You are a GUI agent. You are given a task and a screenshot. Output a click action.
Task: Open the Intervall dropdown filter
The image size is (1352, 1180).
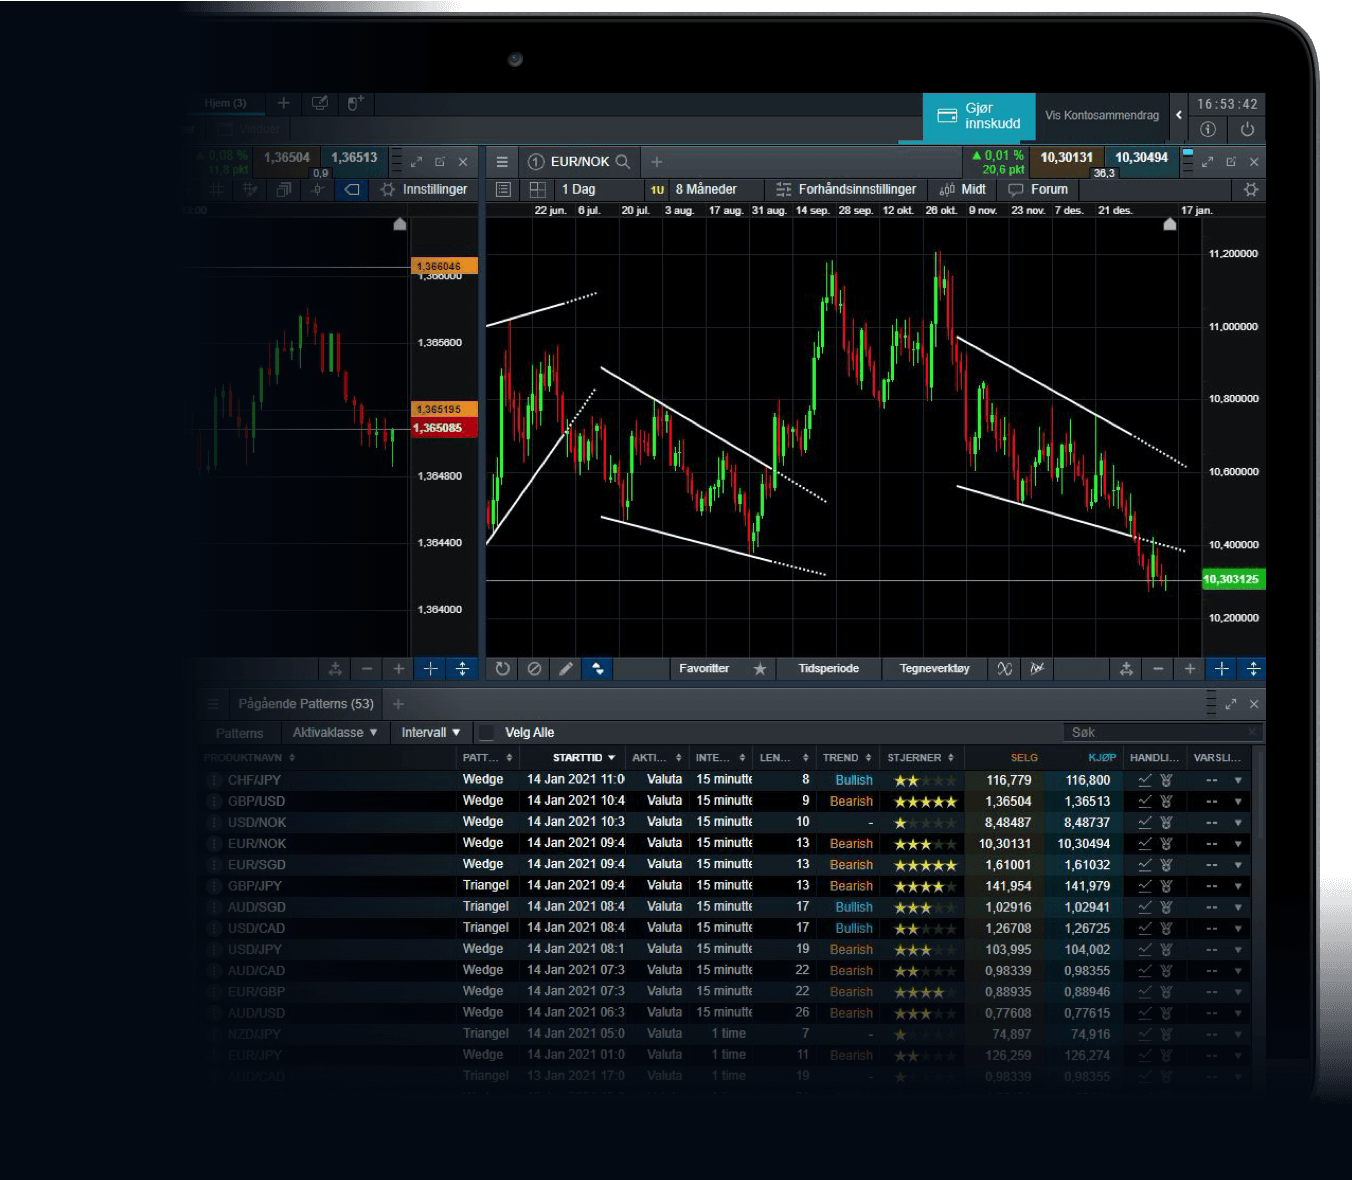[x=431, y=733]
